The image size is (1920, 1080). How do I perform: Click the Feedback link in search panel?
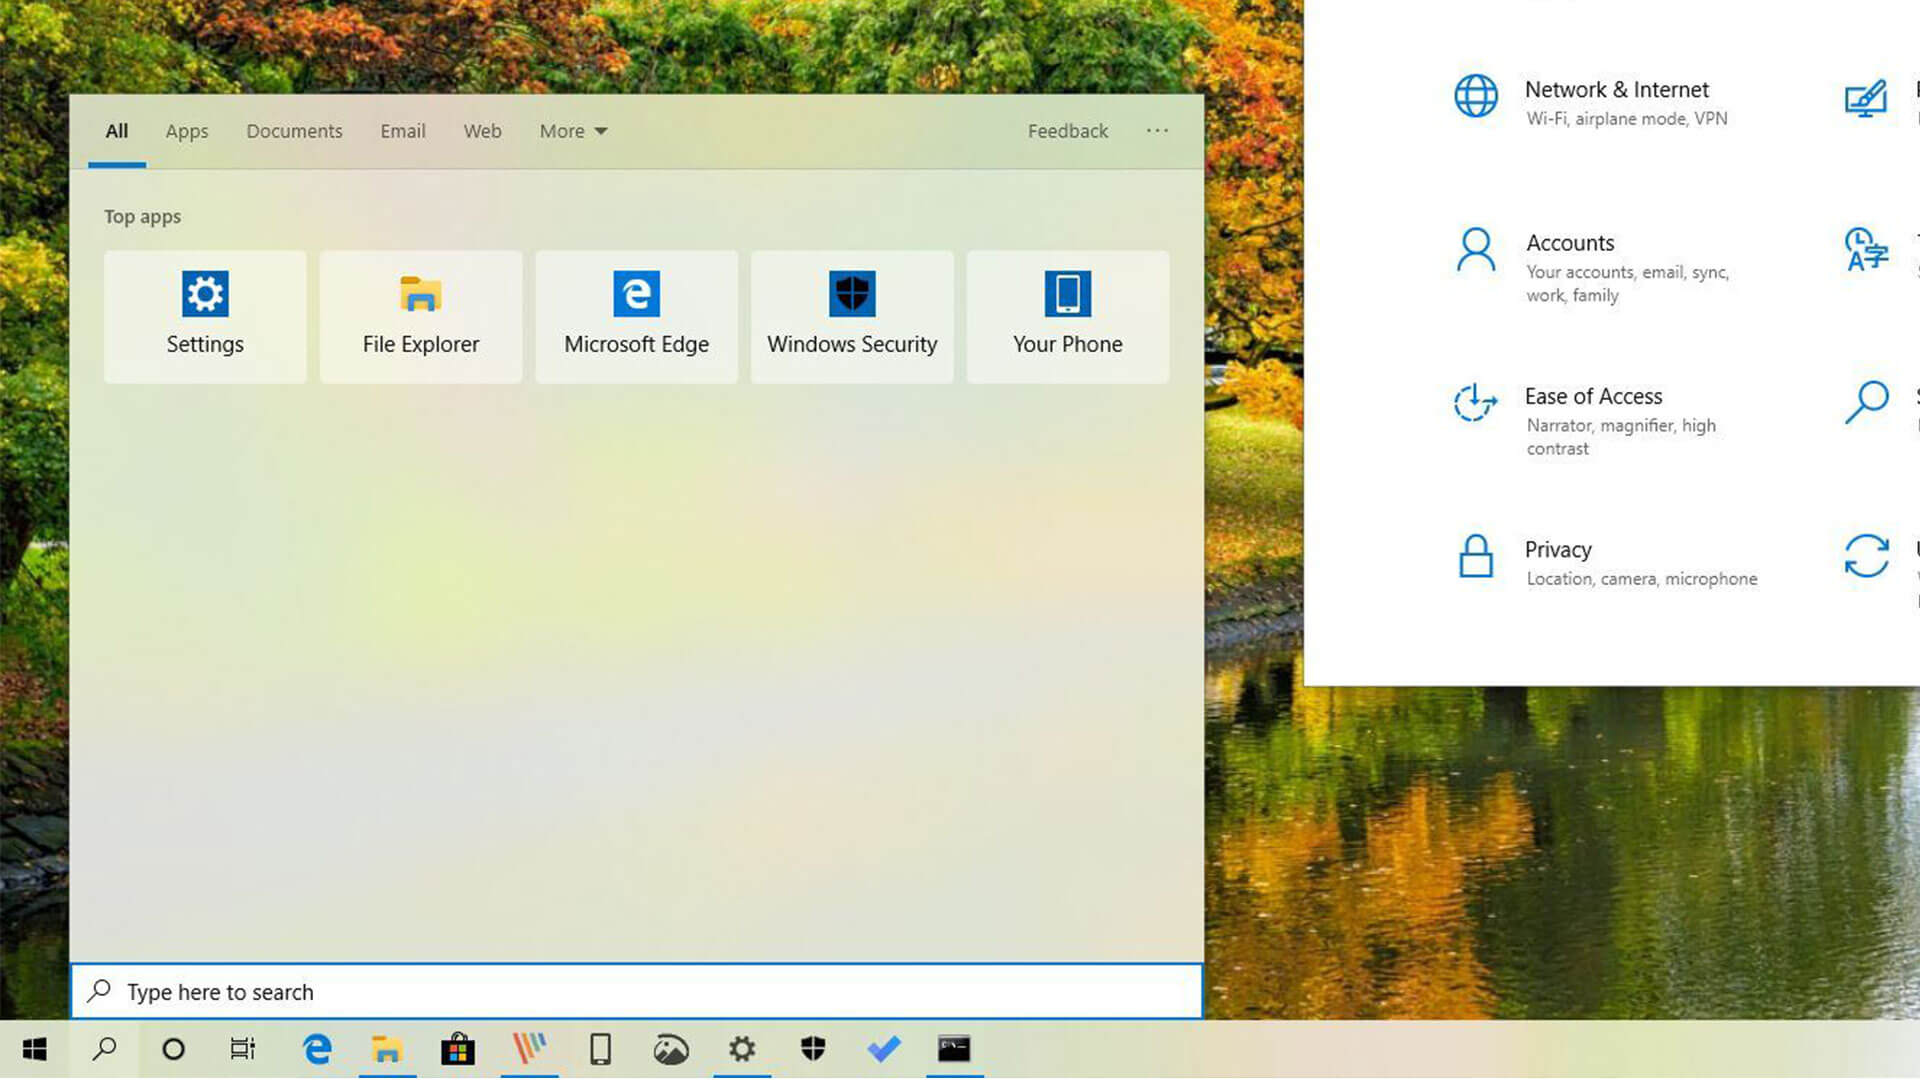pos(1068,131)
